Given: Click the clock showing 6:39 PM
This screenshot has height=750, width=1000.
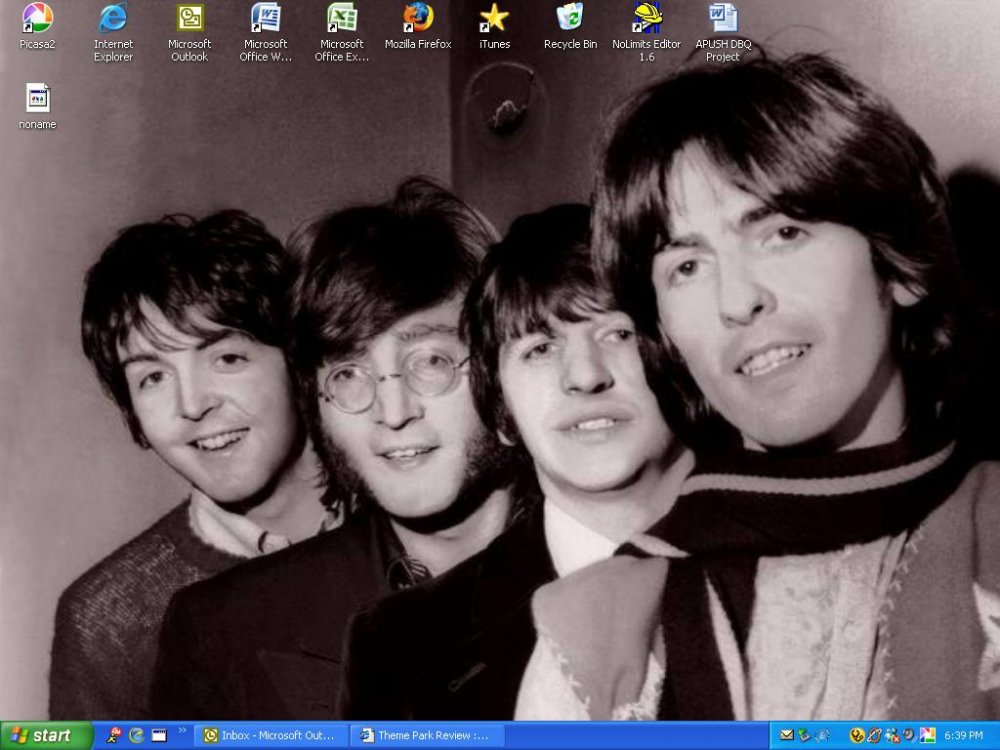Looking at the screenshot, I should point(964,736).
